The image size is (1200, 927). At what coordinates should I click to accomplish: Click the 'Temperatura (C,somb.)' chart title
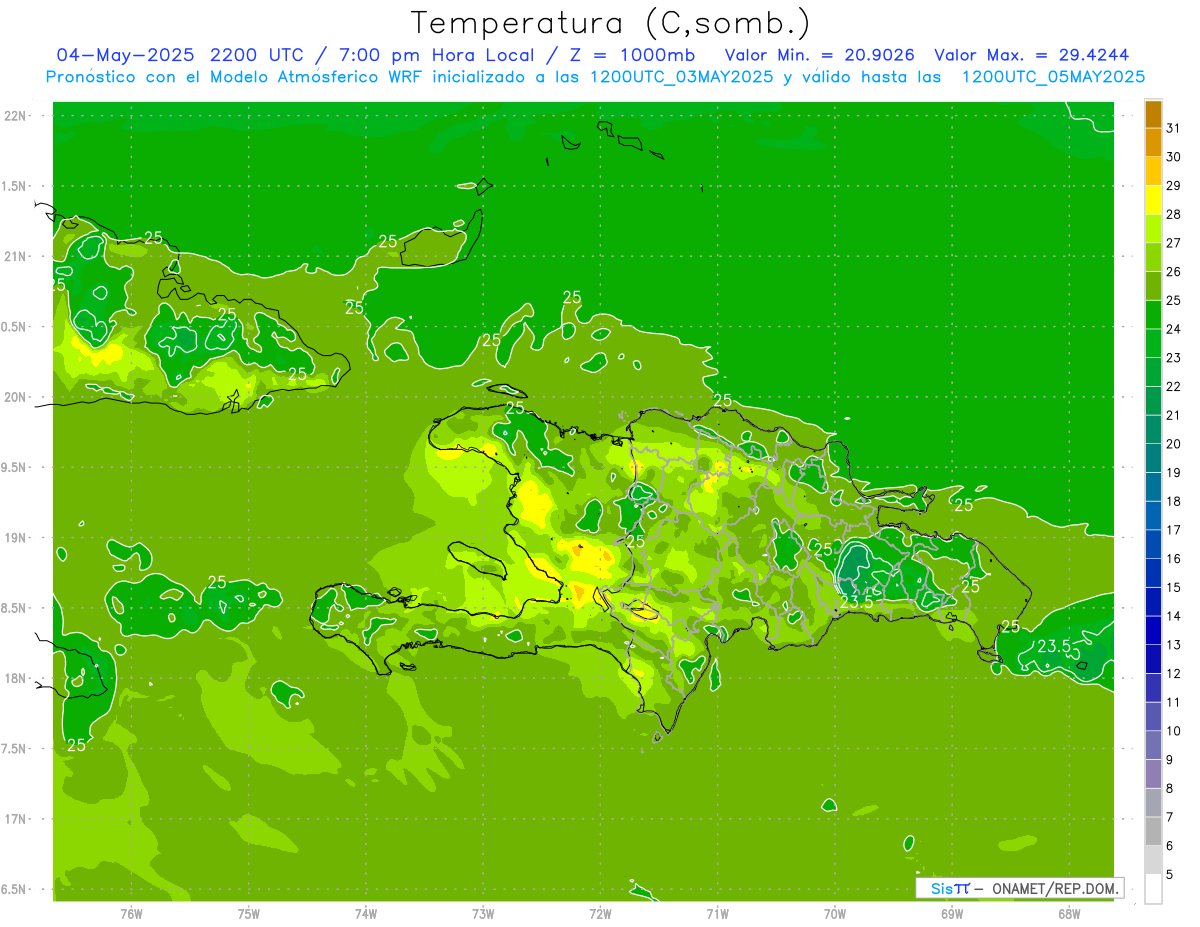point(611,23)
